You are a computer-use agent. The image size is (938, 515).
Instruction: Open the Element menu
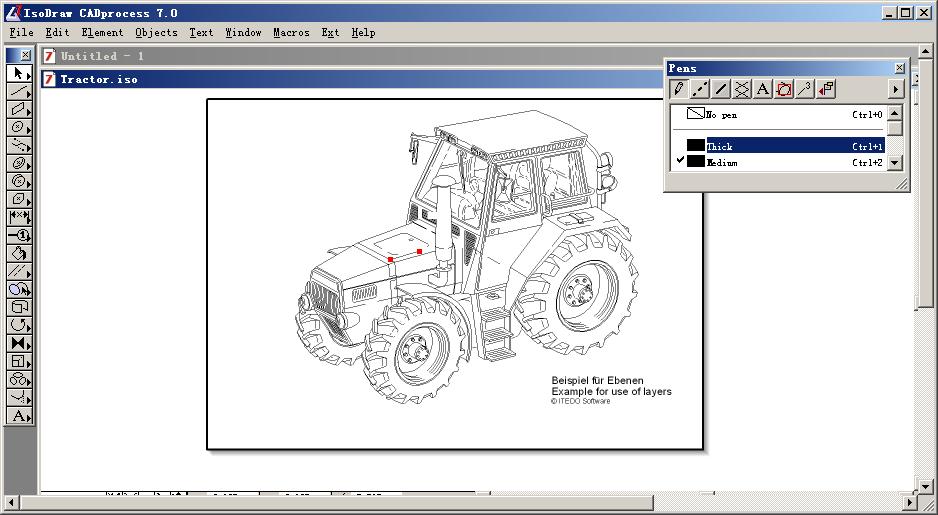102,33
